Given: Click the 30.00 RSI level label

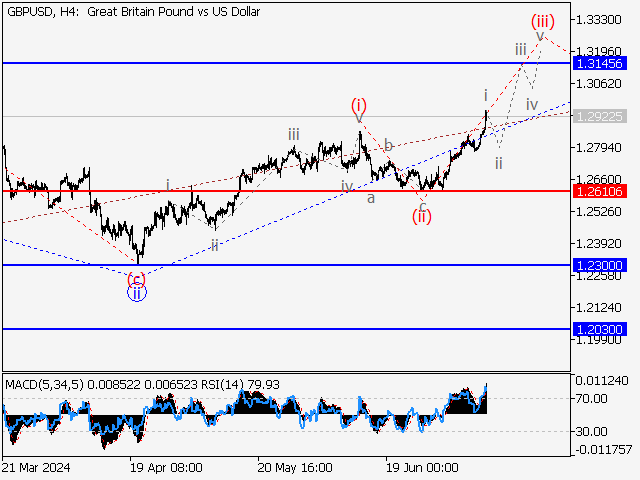Looking at the screenshot, I should point(591,431).
